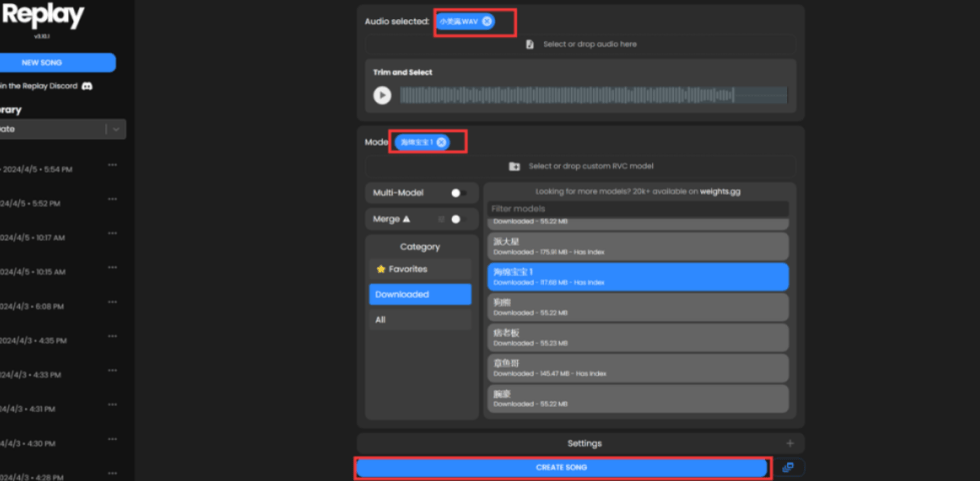Open the three-dot menu for the 5:54 PM song

tap(112, 166)
